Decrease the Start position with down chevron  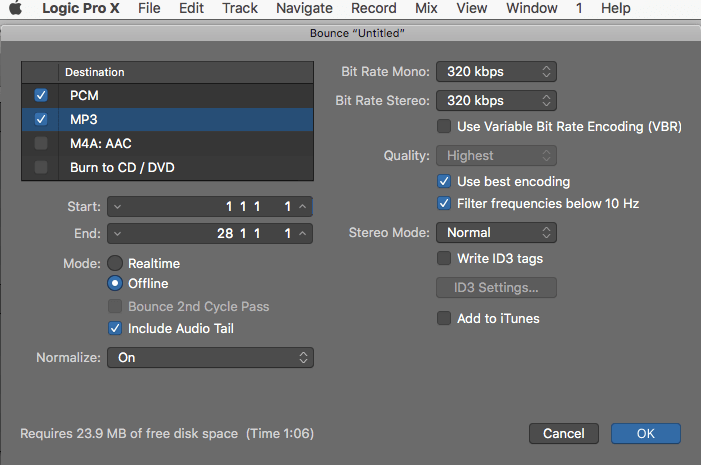117,207
